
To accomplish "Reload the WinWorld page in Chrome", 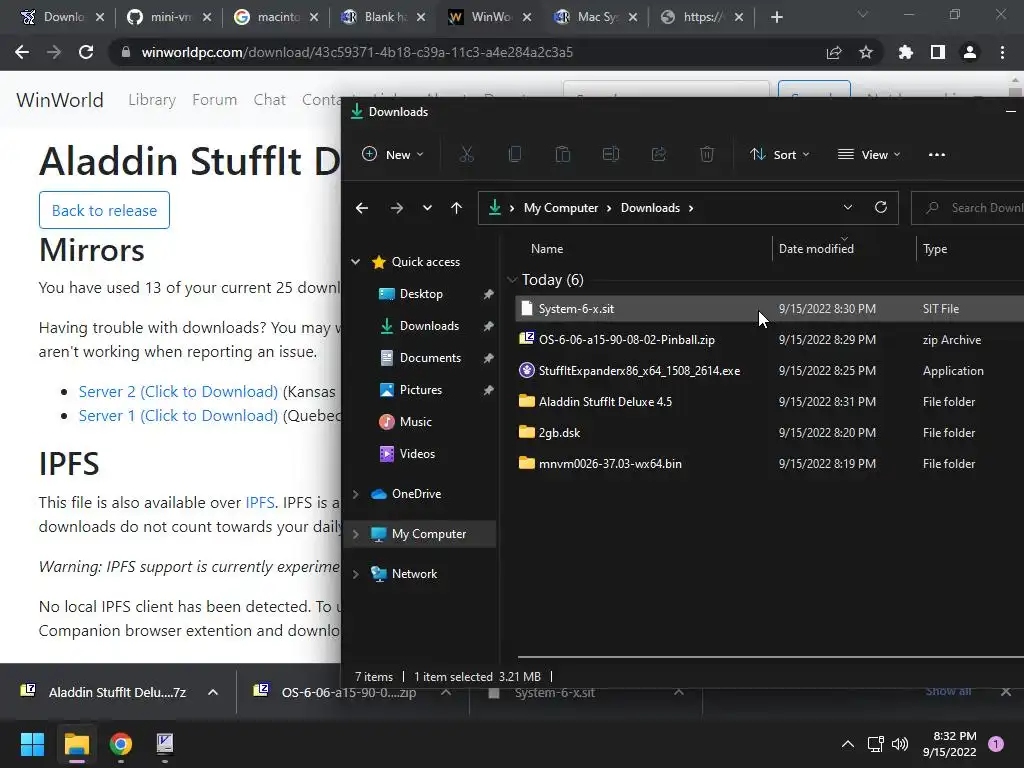I will coord(86,52).
